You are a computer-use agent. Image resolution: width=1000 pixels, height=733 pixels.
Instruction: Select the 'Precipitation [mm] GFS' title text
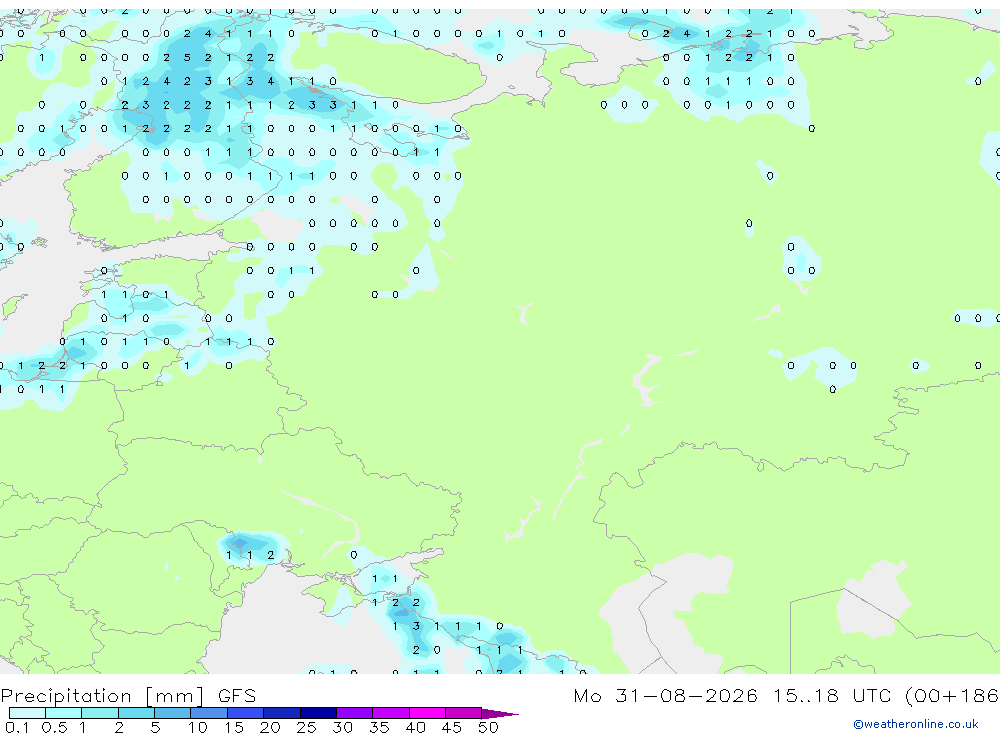point(129,695)
